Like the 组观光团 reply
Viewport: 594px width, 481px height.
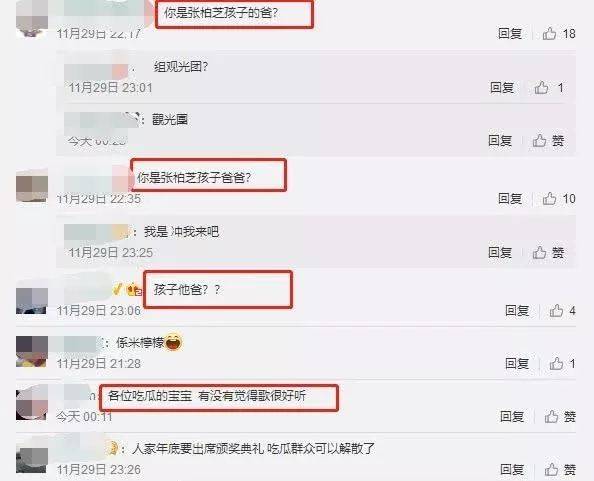[x=541, y=87]
